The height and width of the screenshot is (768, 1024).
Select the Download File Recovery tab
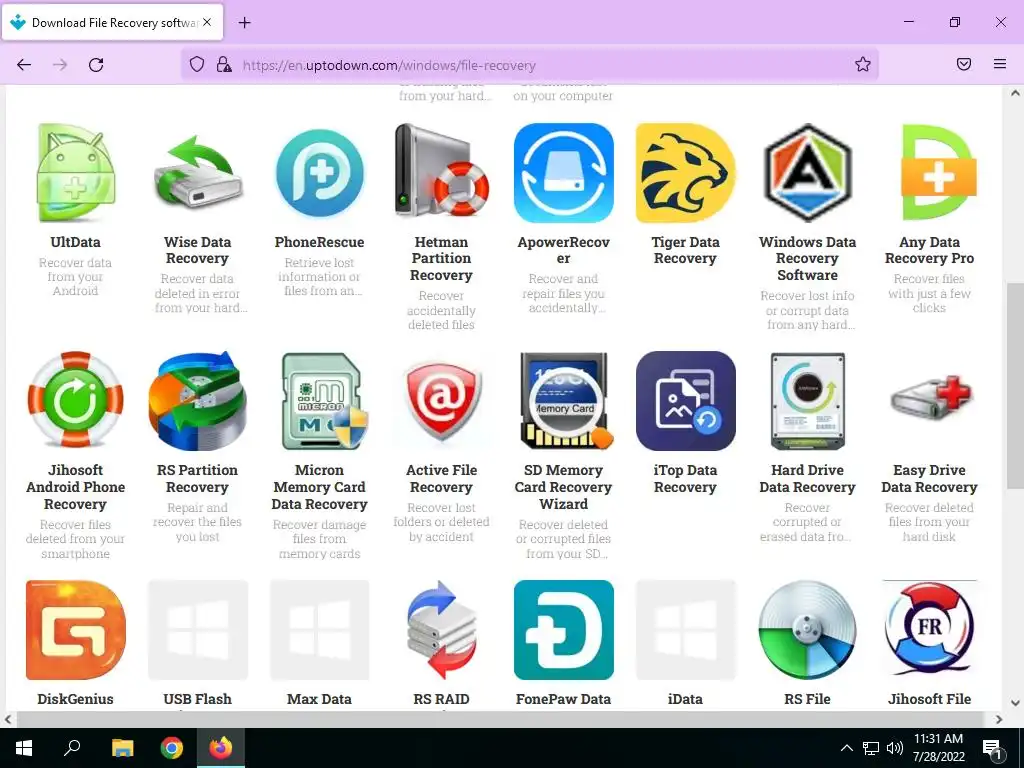coord(112,22)
